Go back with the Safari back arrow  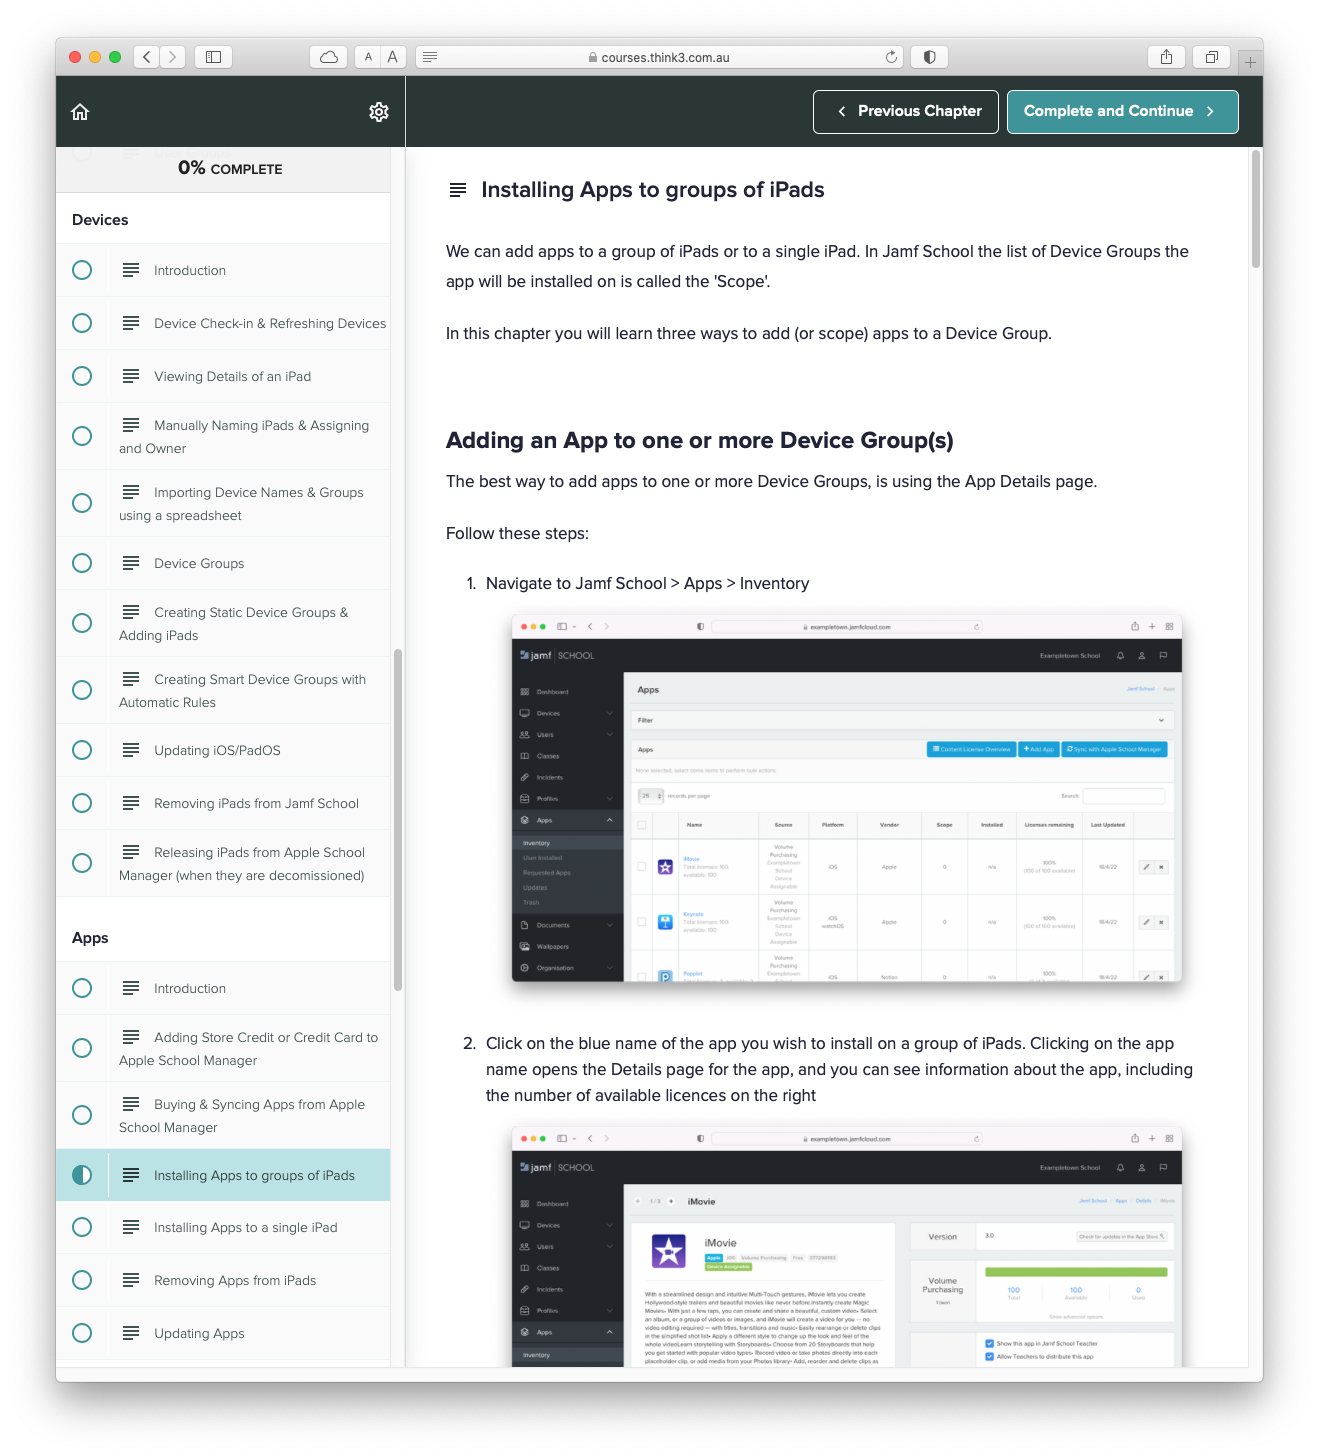[x=147, y=57]
